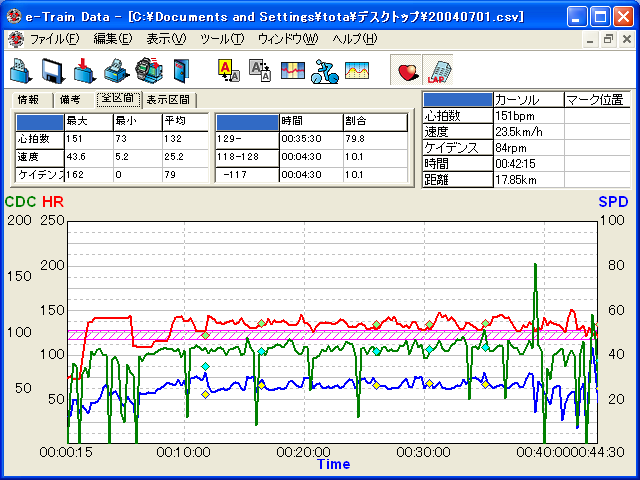
Task: Click the download data toolbar icon
Action: coord(84,71)
